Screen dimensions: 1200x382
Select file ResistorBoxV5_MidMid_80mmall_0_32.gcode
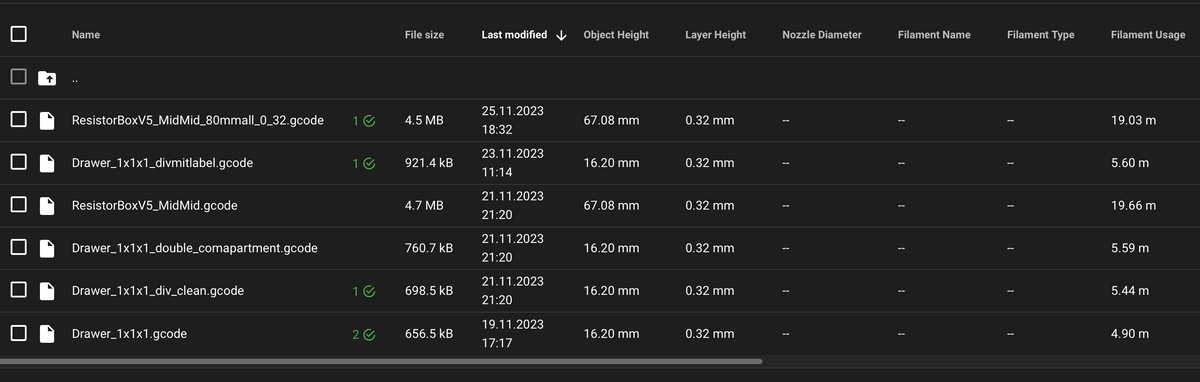coord(198,120)
